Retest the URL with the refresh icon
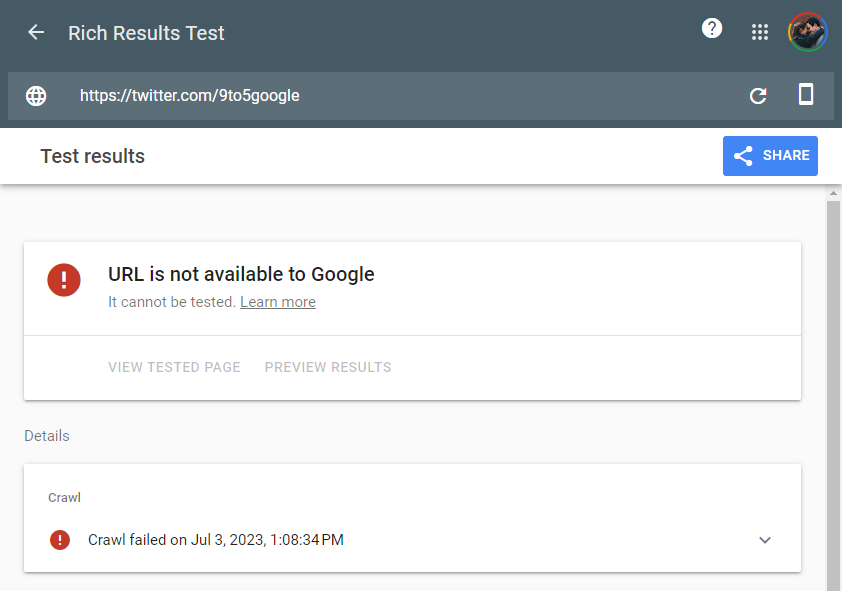The image size is (842, 591). [758, 96]
